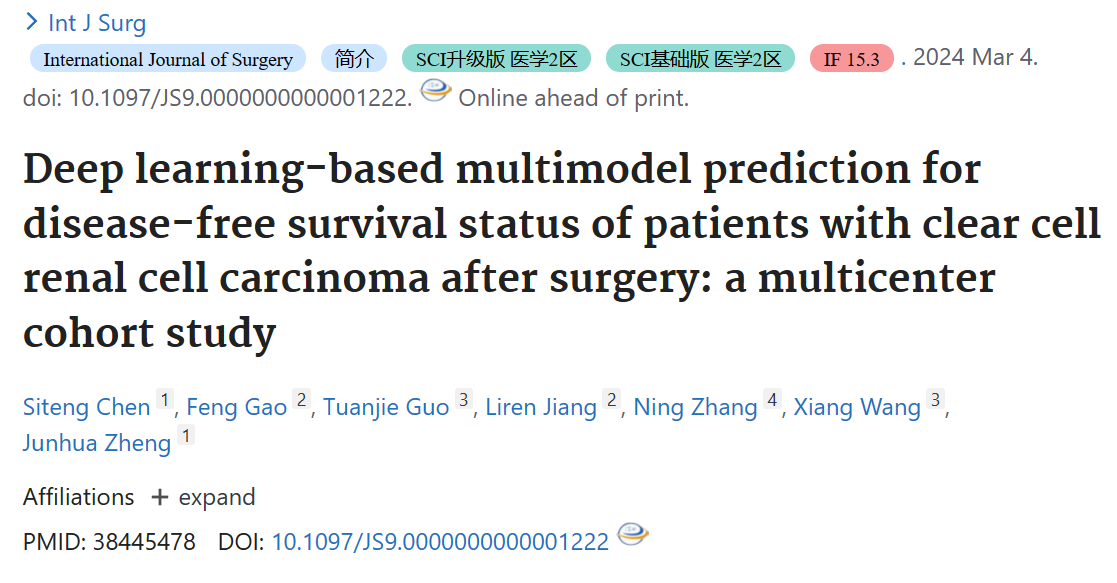Viewport: 1117px width, 583px height.
Task: Open author Feng Gao's link
Action: 236,408
